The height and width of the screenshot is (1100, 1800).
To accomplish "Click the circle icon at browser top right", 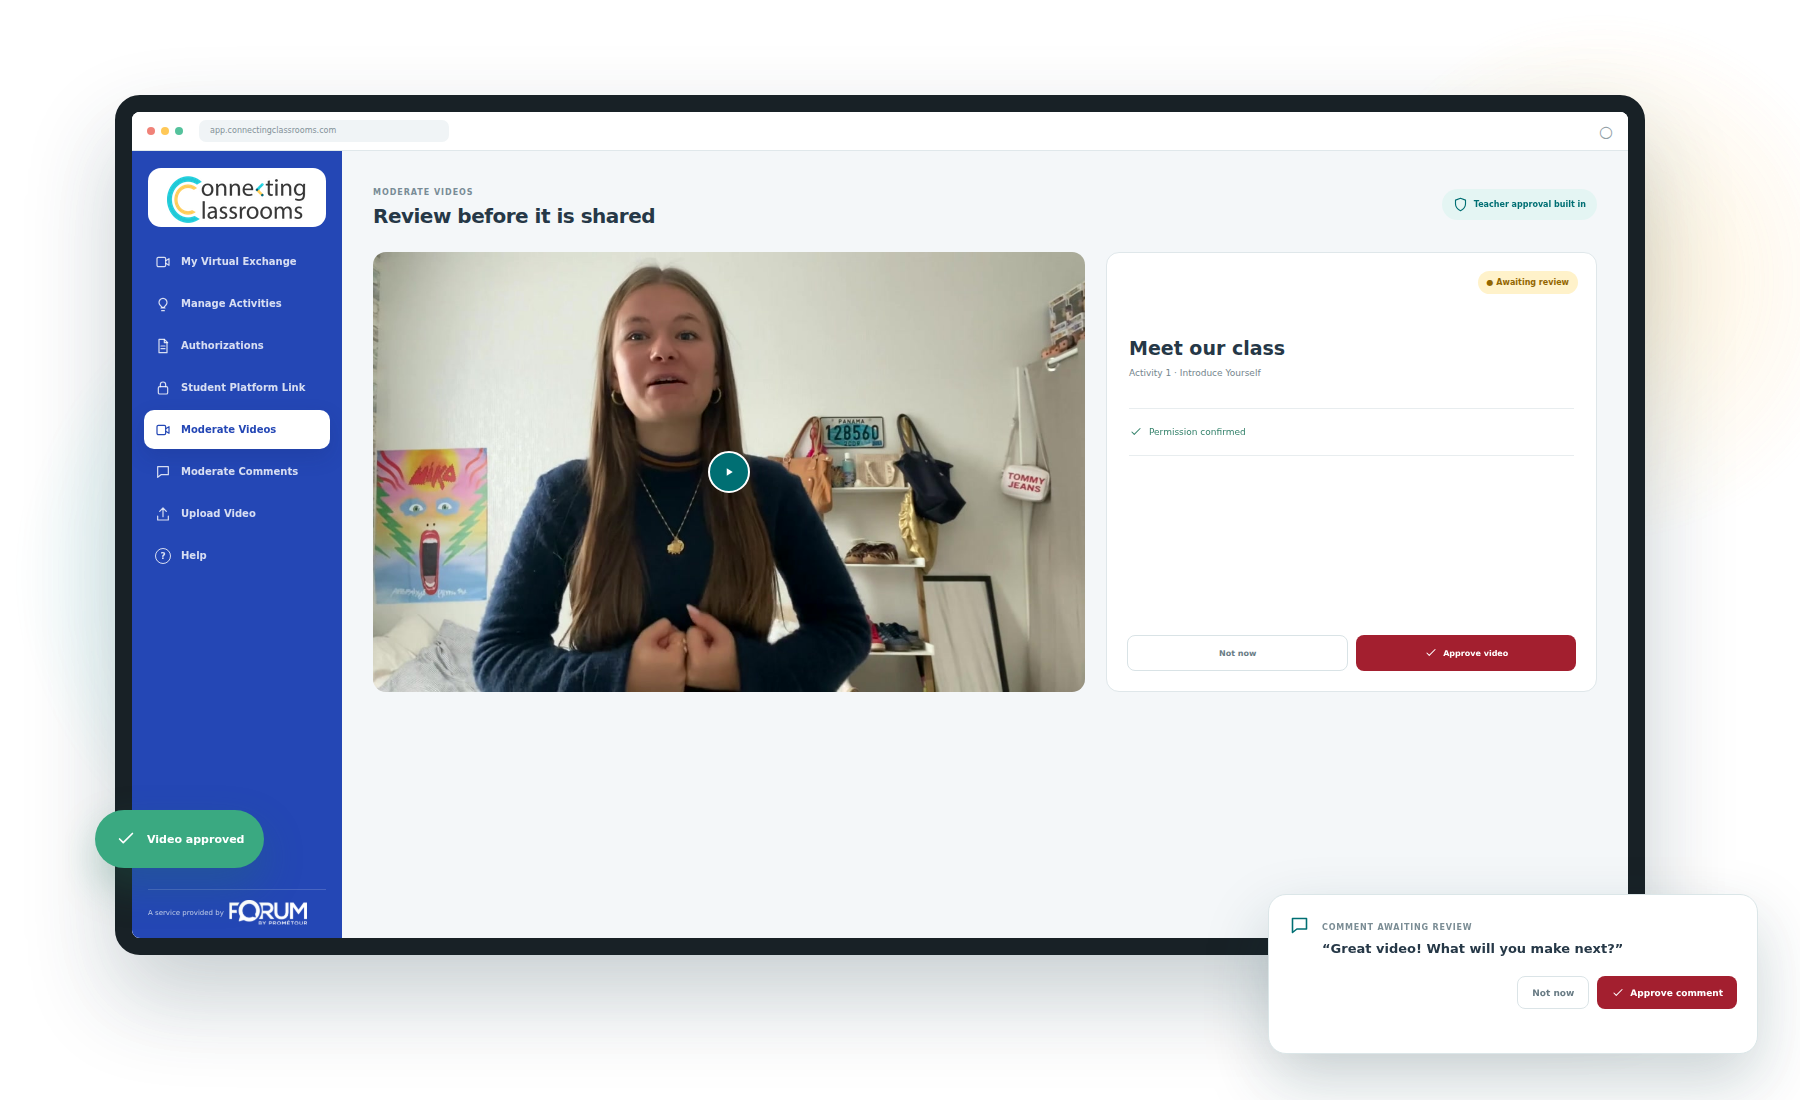I will point(1606,133).
